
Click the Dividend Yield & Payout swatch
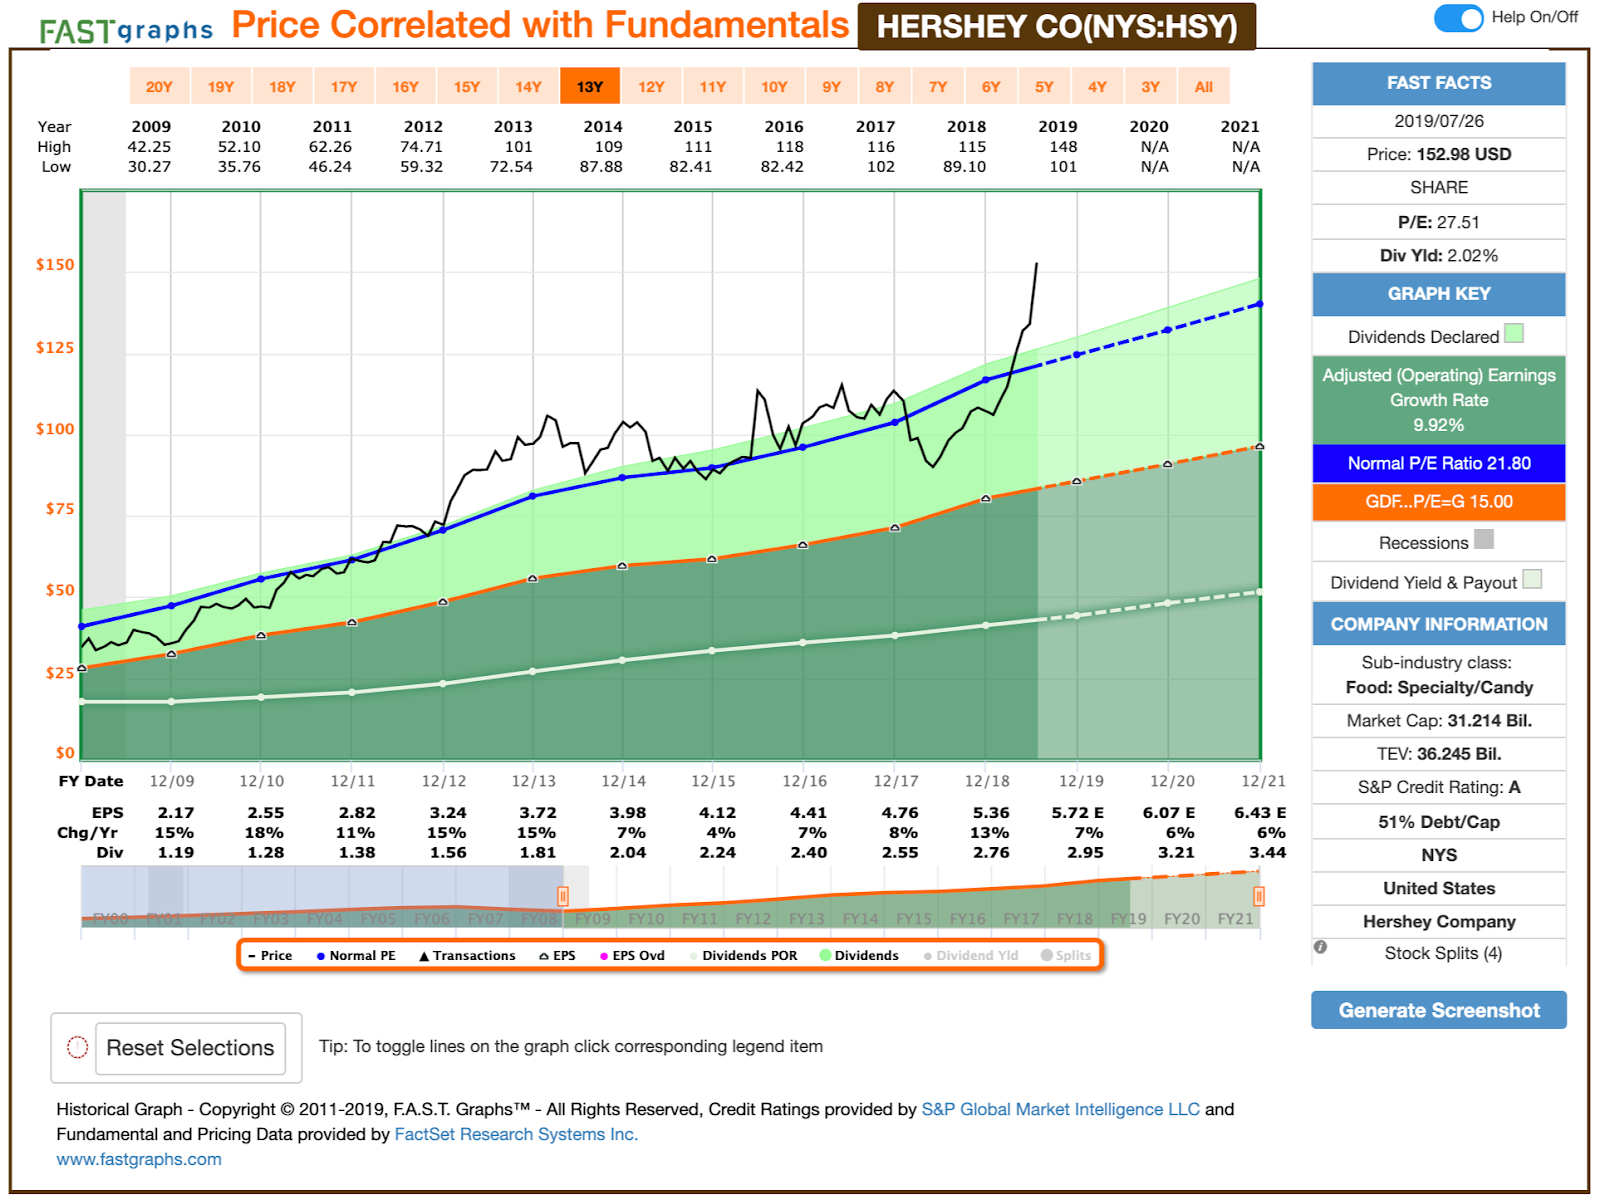(x=1532, y=579)
